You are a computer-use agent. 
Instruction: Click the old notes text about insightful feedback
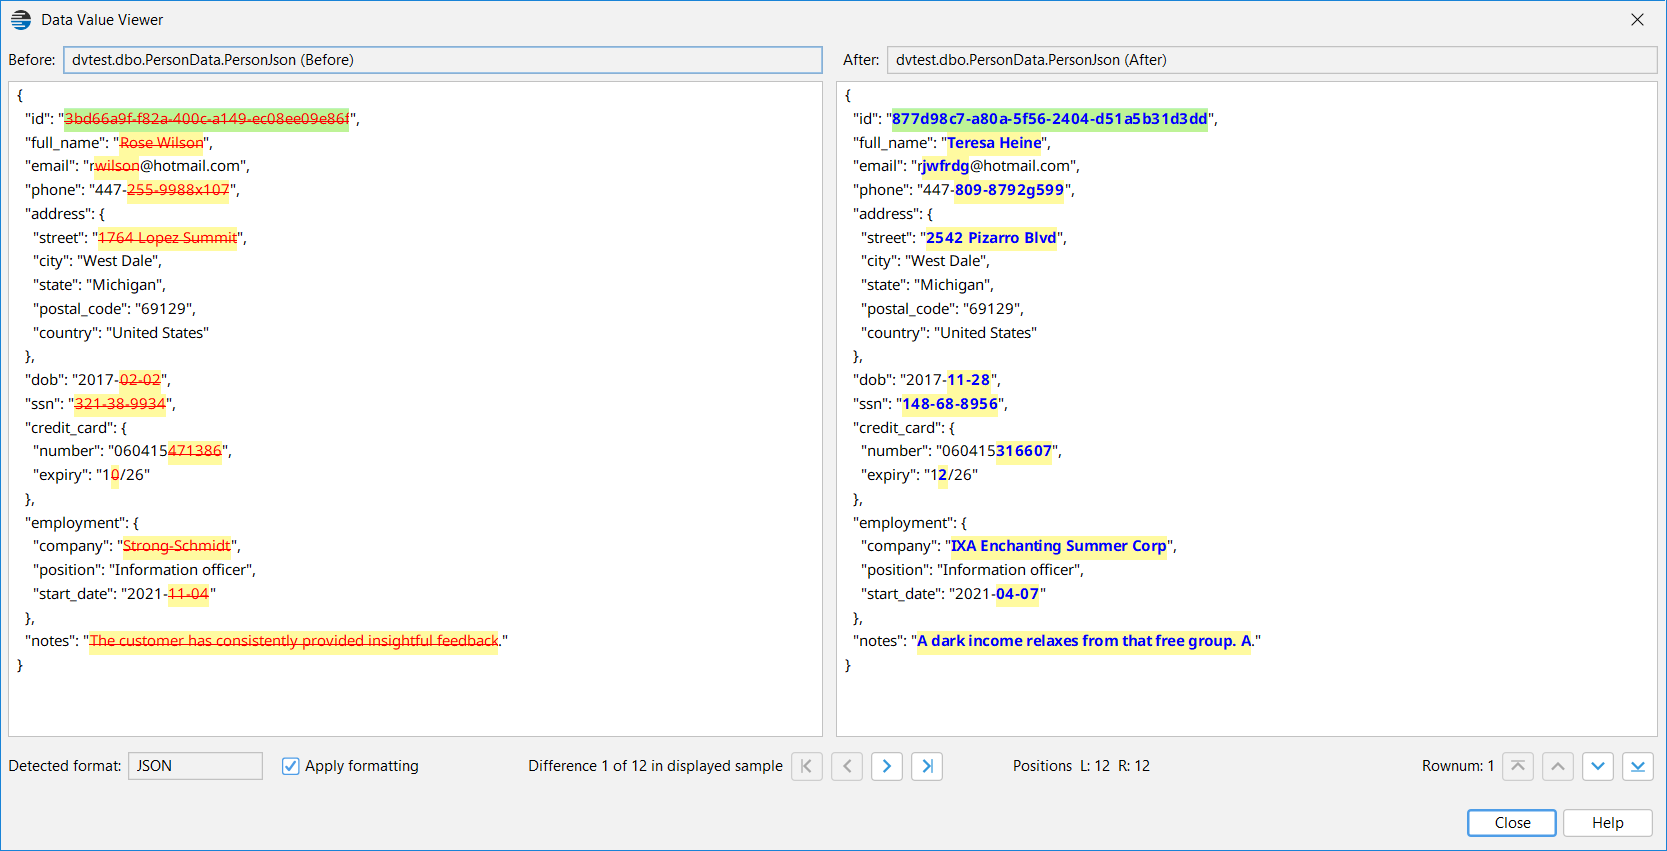pos(294,641)
